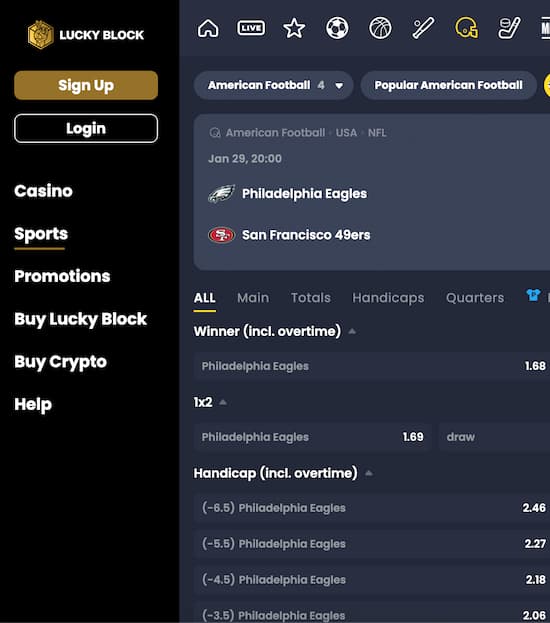Click the Lucky Block logo
The width and height of the screenshot is (550, 623).
coord(86,35)
